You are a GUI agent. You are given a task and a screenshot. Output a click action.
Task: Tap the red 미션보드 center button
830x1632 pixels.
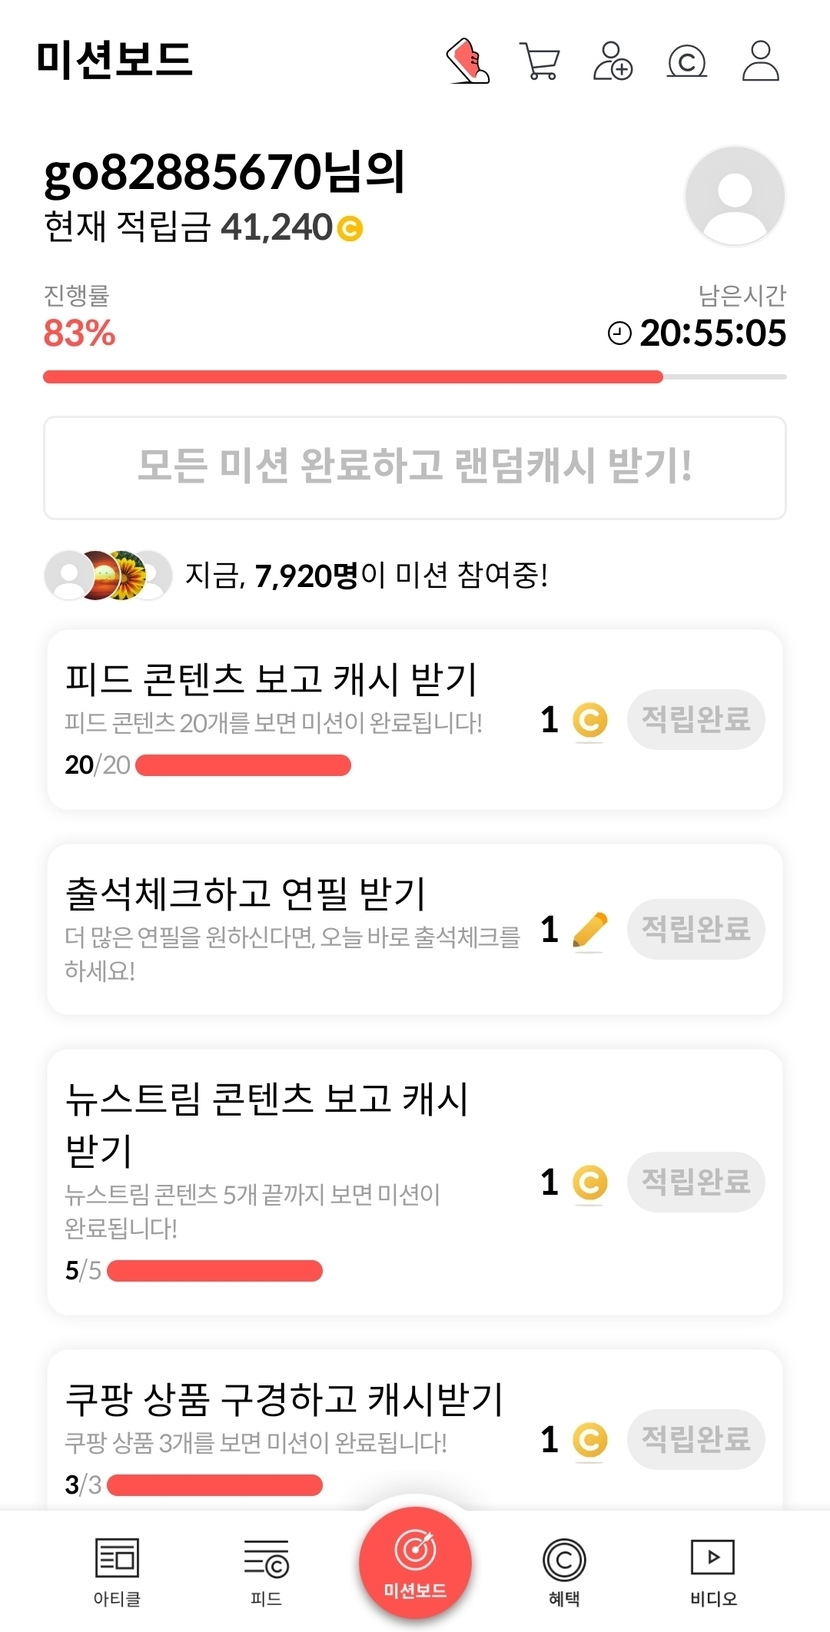[415, 1561]
